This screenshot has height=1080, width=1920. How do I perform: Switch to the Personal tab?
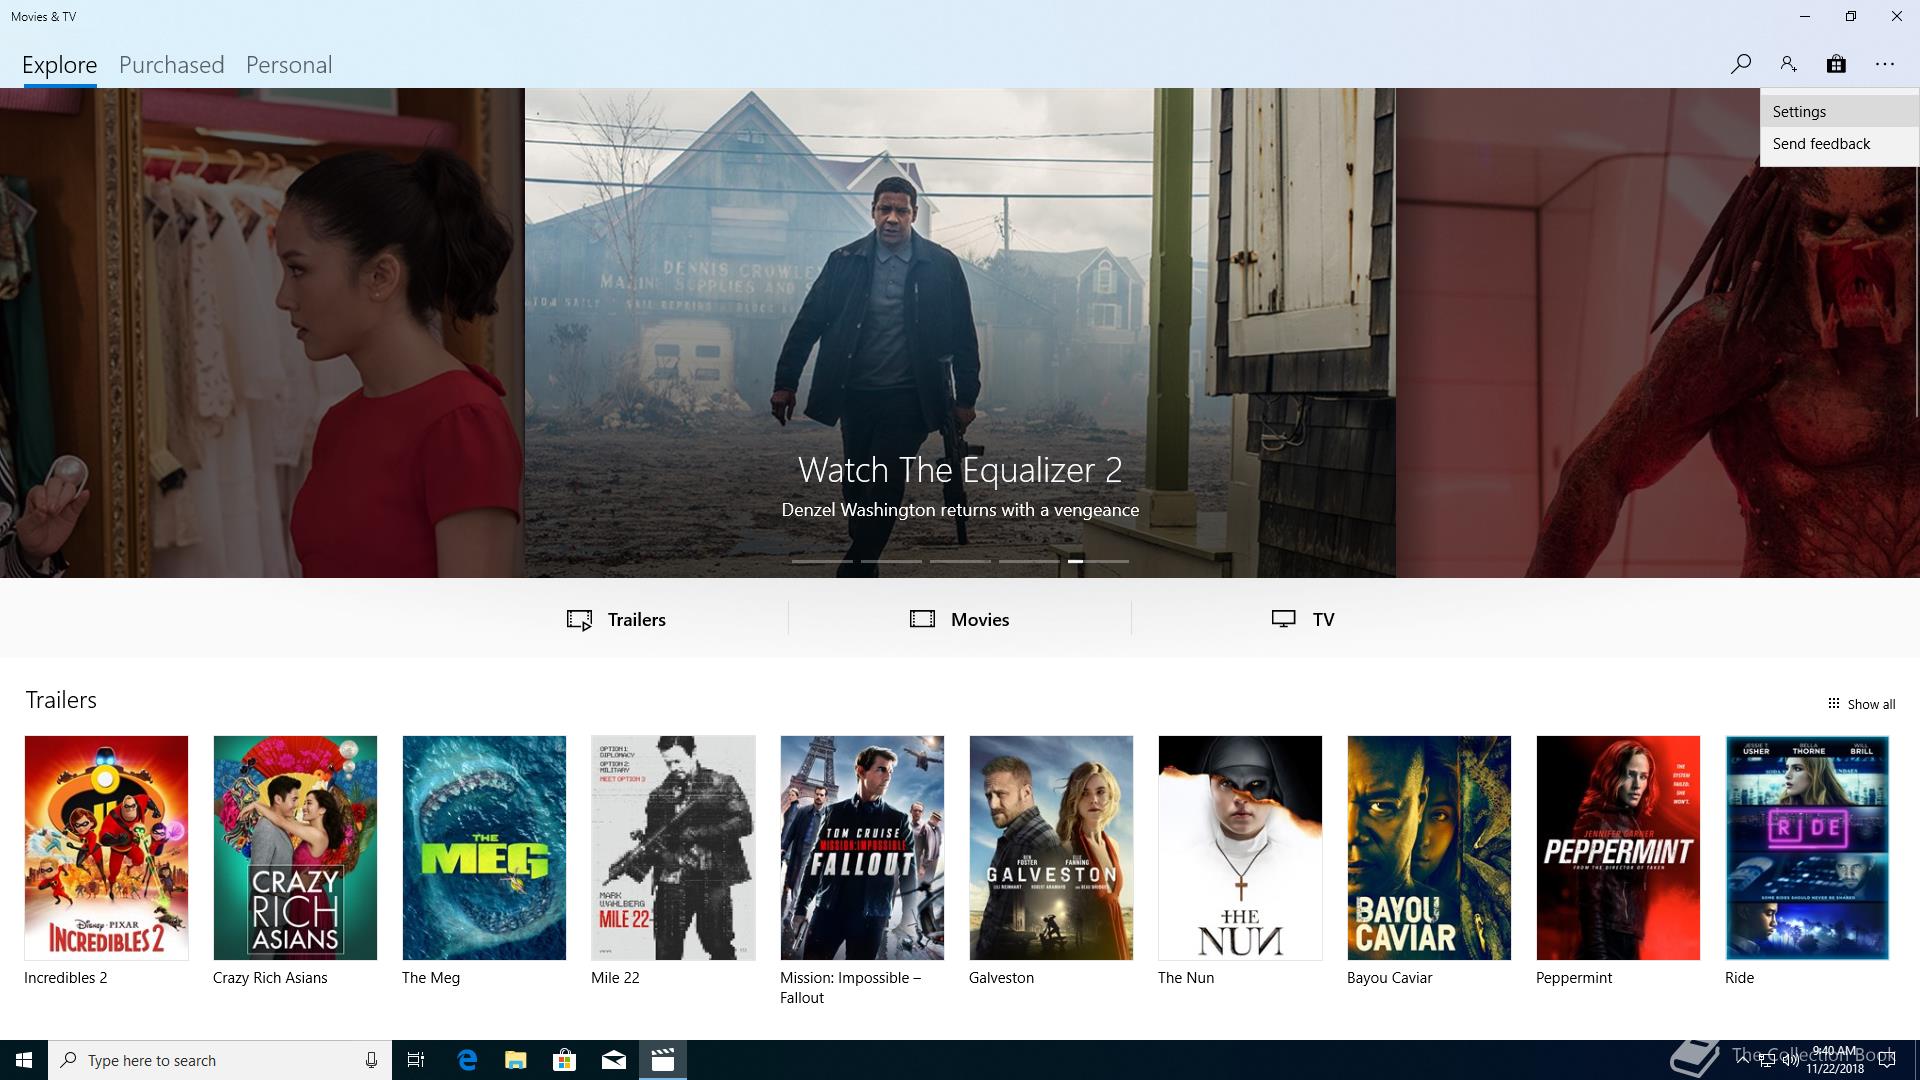289,65
